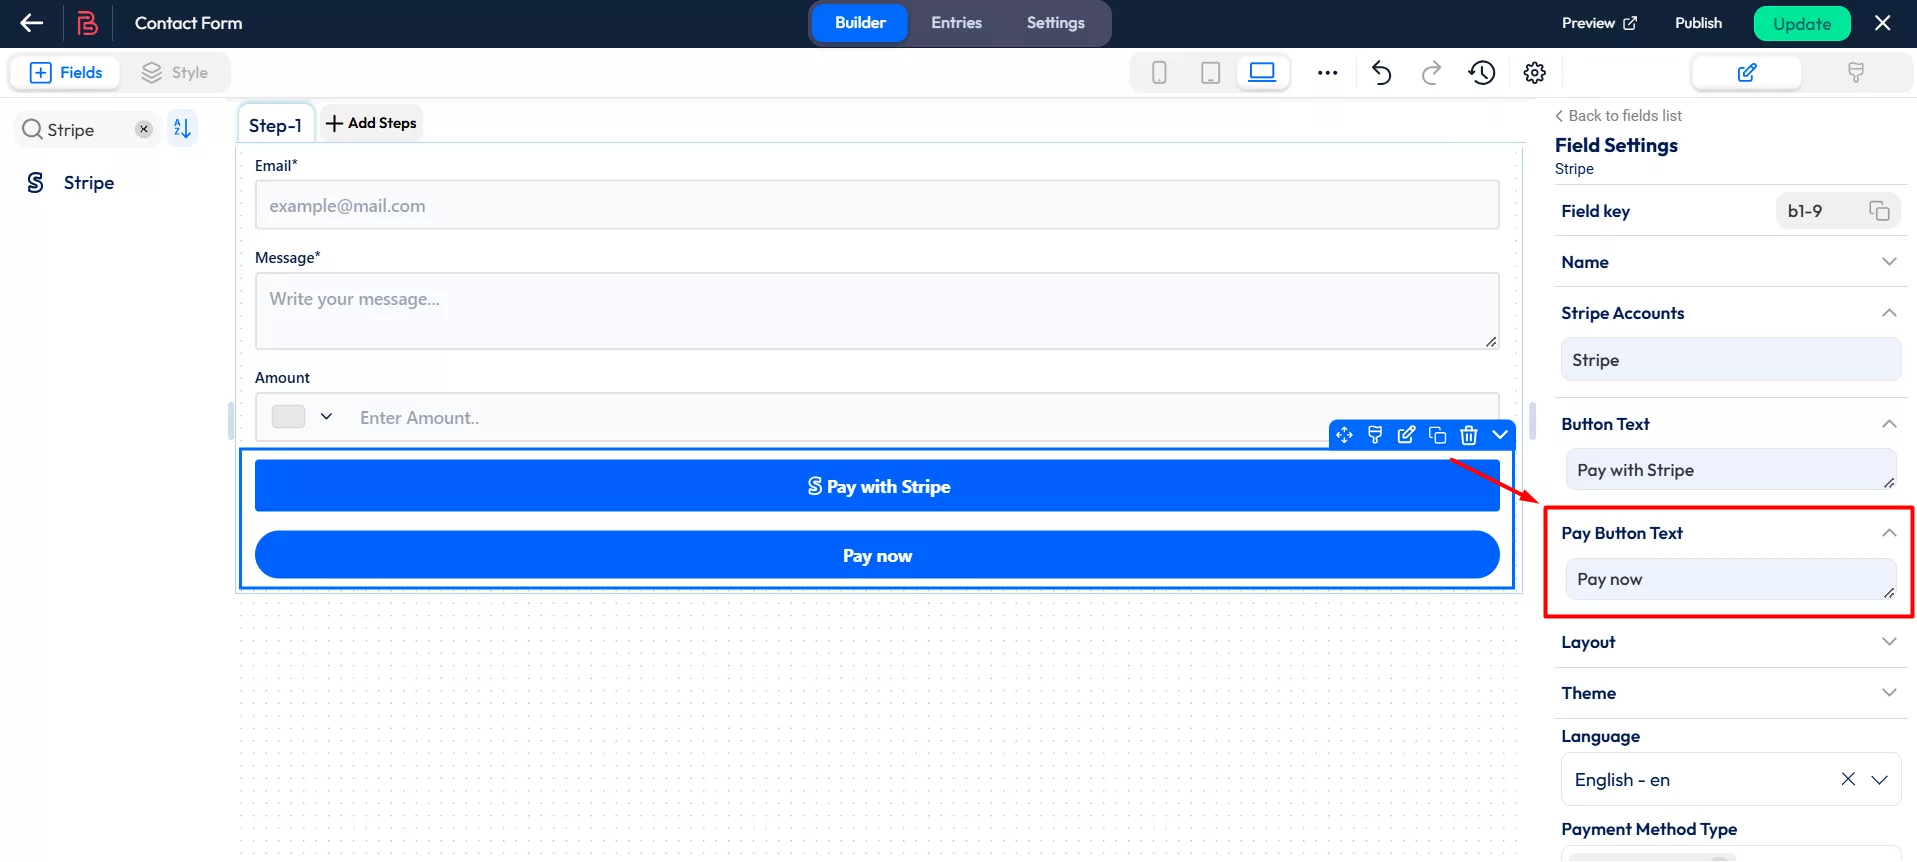Screen dimensions: 1917x862
Task: Click the redo arrow icon
Action: (x=1431, y=73)
